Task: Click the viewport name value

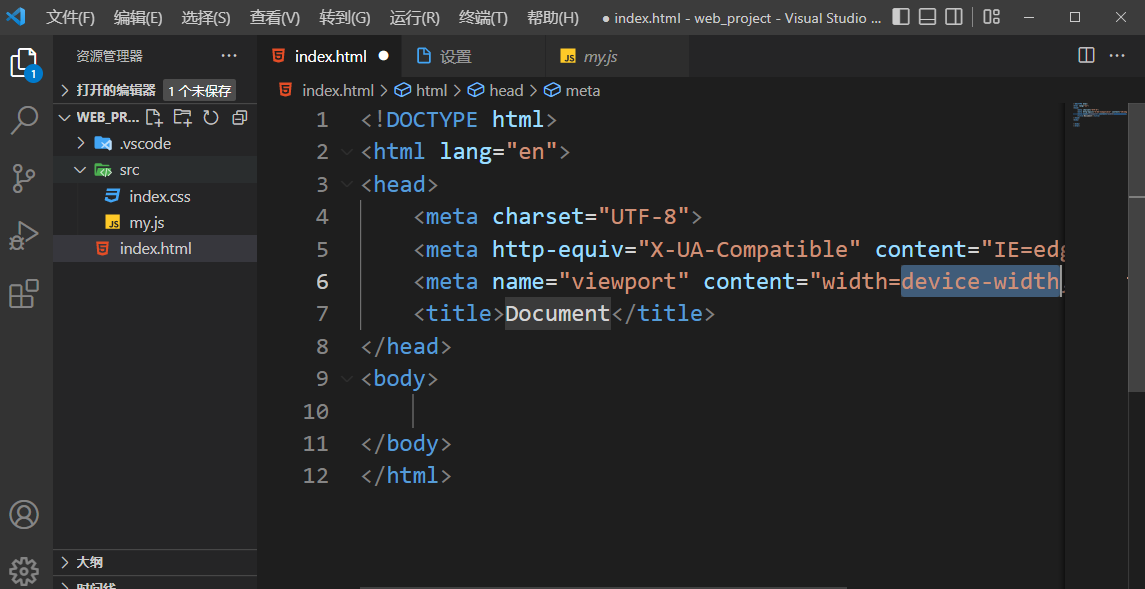Action: point(624,281)
